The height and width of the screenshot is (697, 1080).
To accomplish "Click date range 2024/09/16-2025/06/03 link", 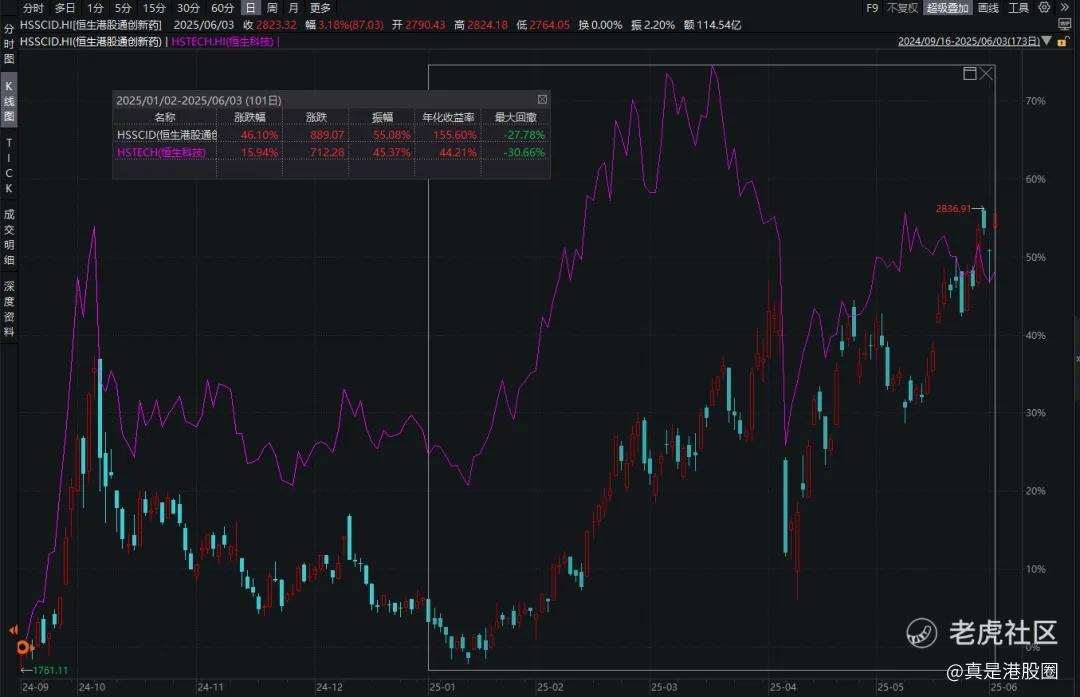I will tap(968, 41).
